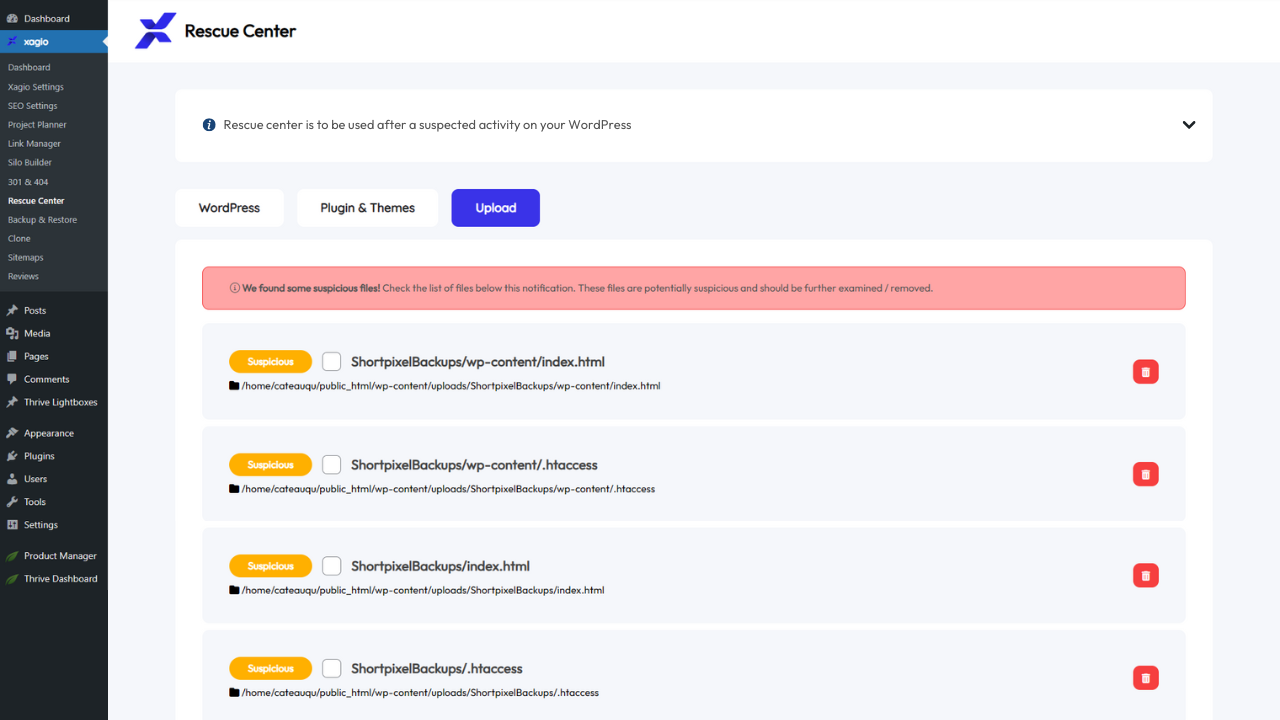
Task: Click the trash icon for ShortpixelBackups/.htaccess
Action: (1145, 677)
